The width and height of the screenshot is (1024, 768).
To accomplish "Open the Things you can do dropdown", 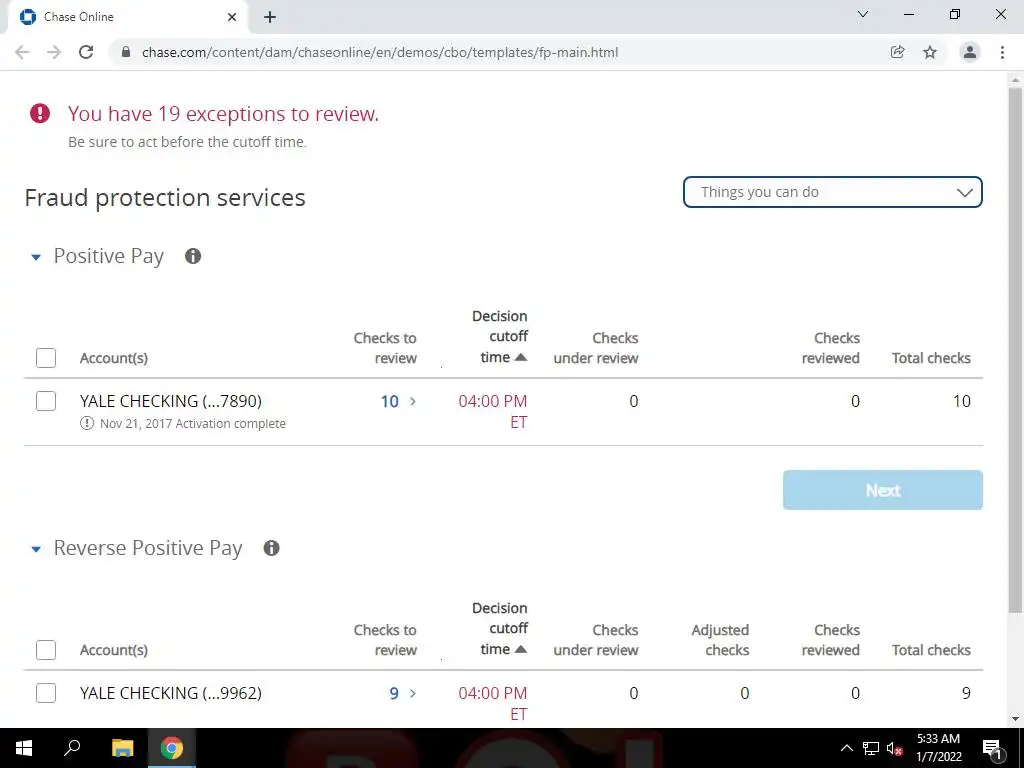I will click(833, 192).
